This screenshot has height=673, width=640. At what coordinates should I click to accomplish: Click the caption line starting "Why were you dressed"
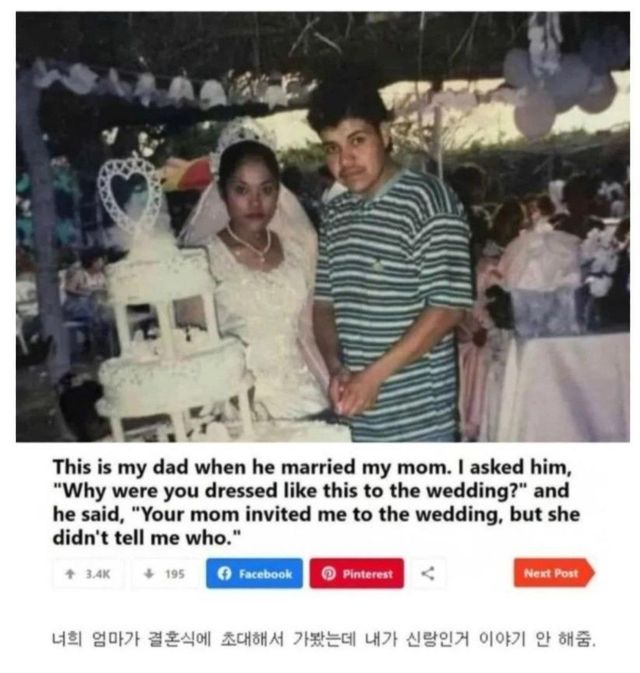[311, 490]
